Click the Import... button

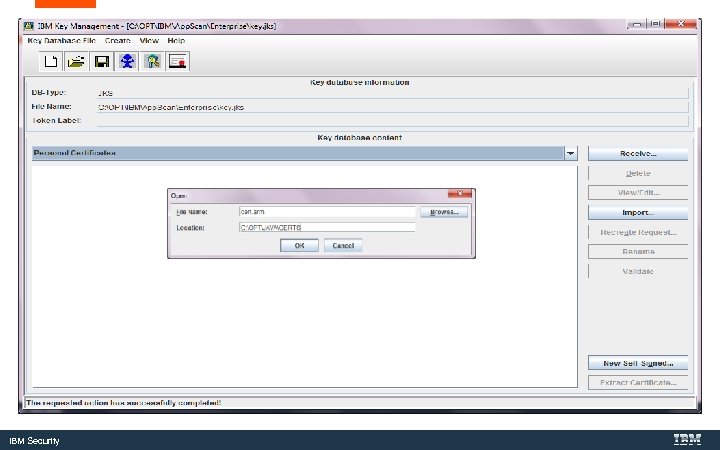638,213
